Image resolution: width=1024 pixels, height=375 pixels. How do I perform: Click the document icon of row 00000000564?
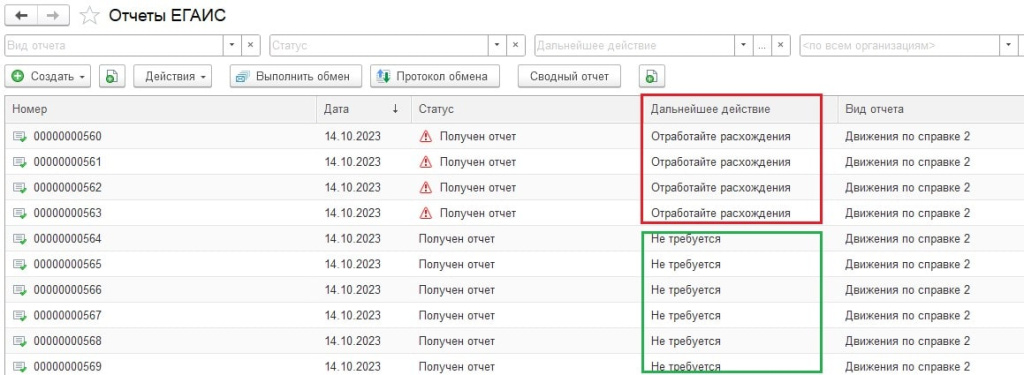click(x=20, y=239)
